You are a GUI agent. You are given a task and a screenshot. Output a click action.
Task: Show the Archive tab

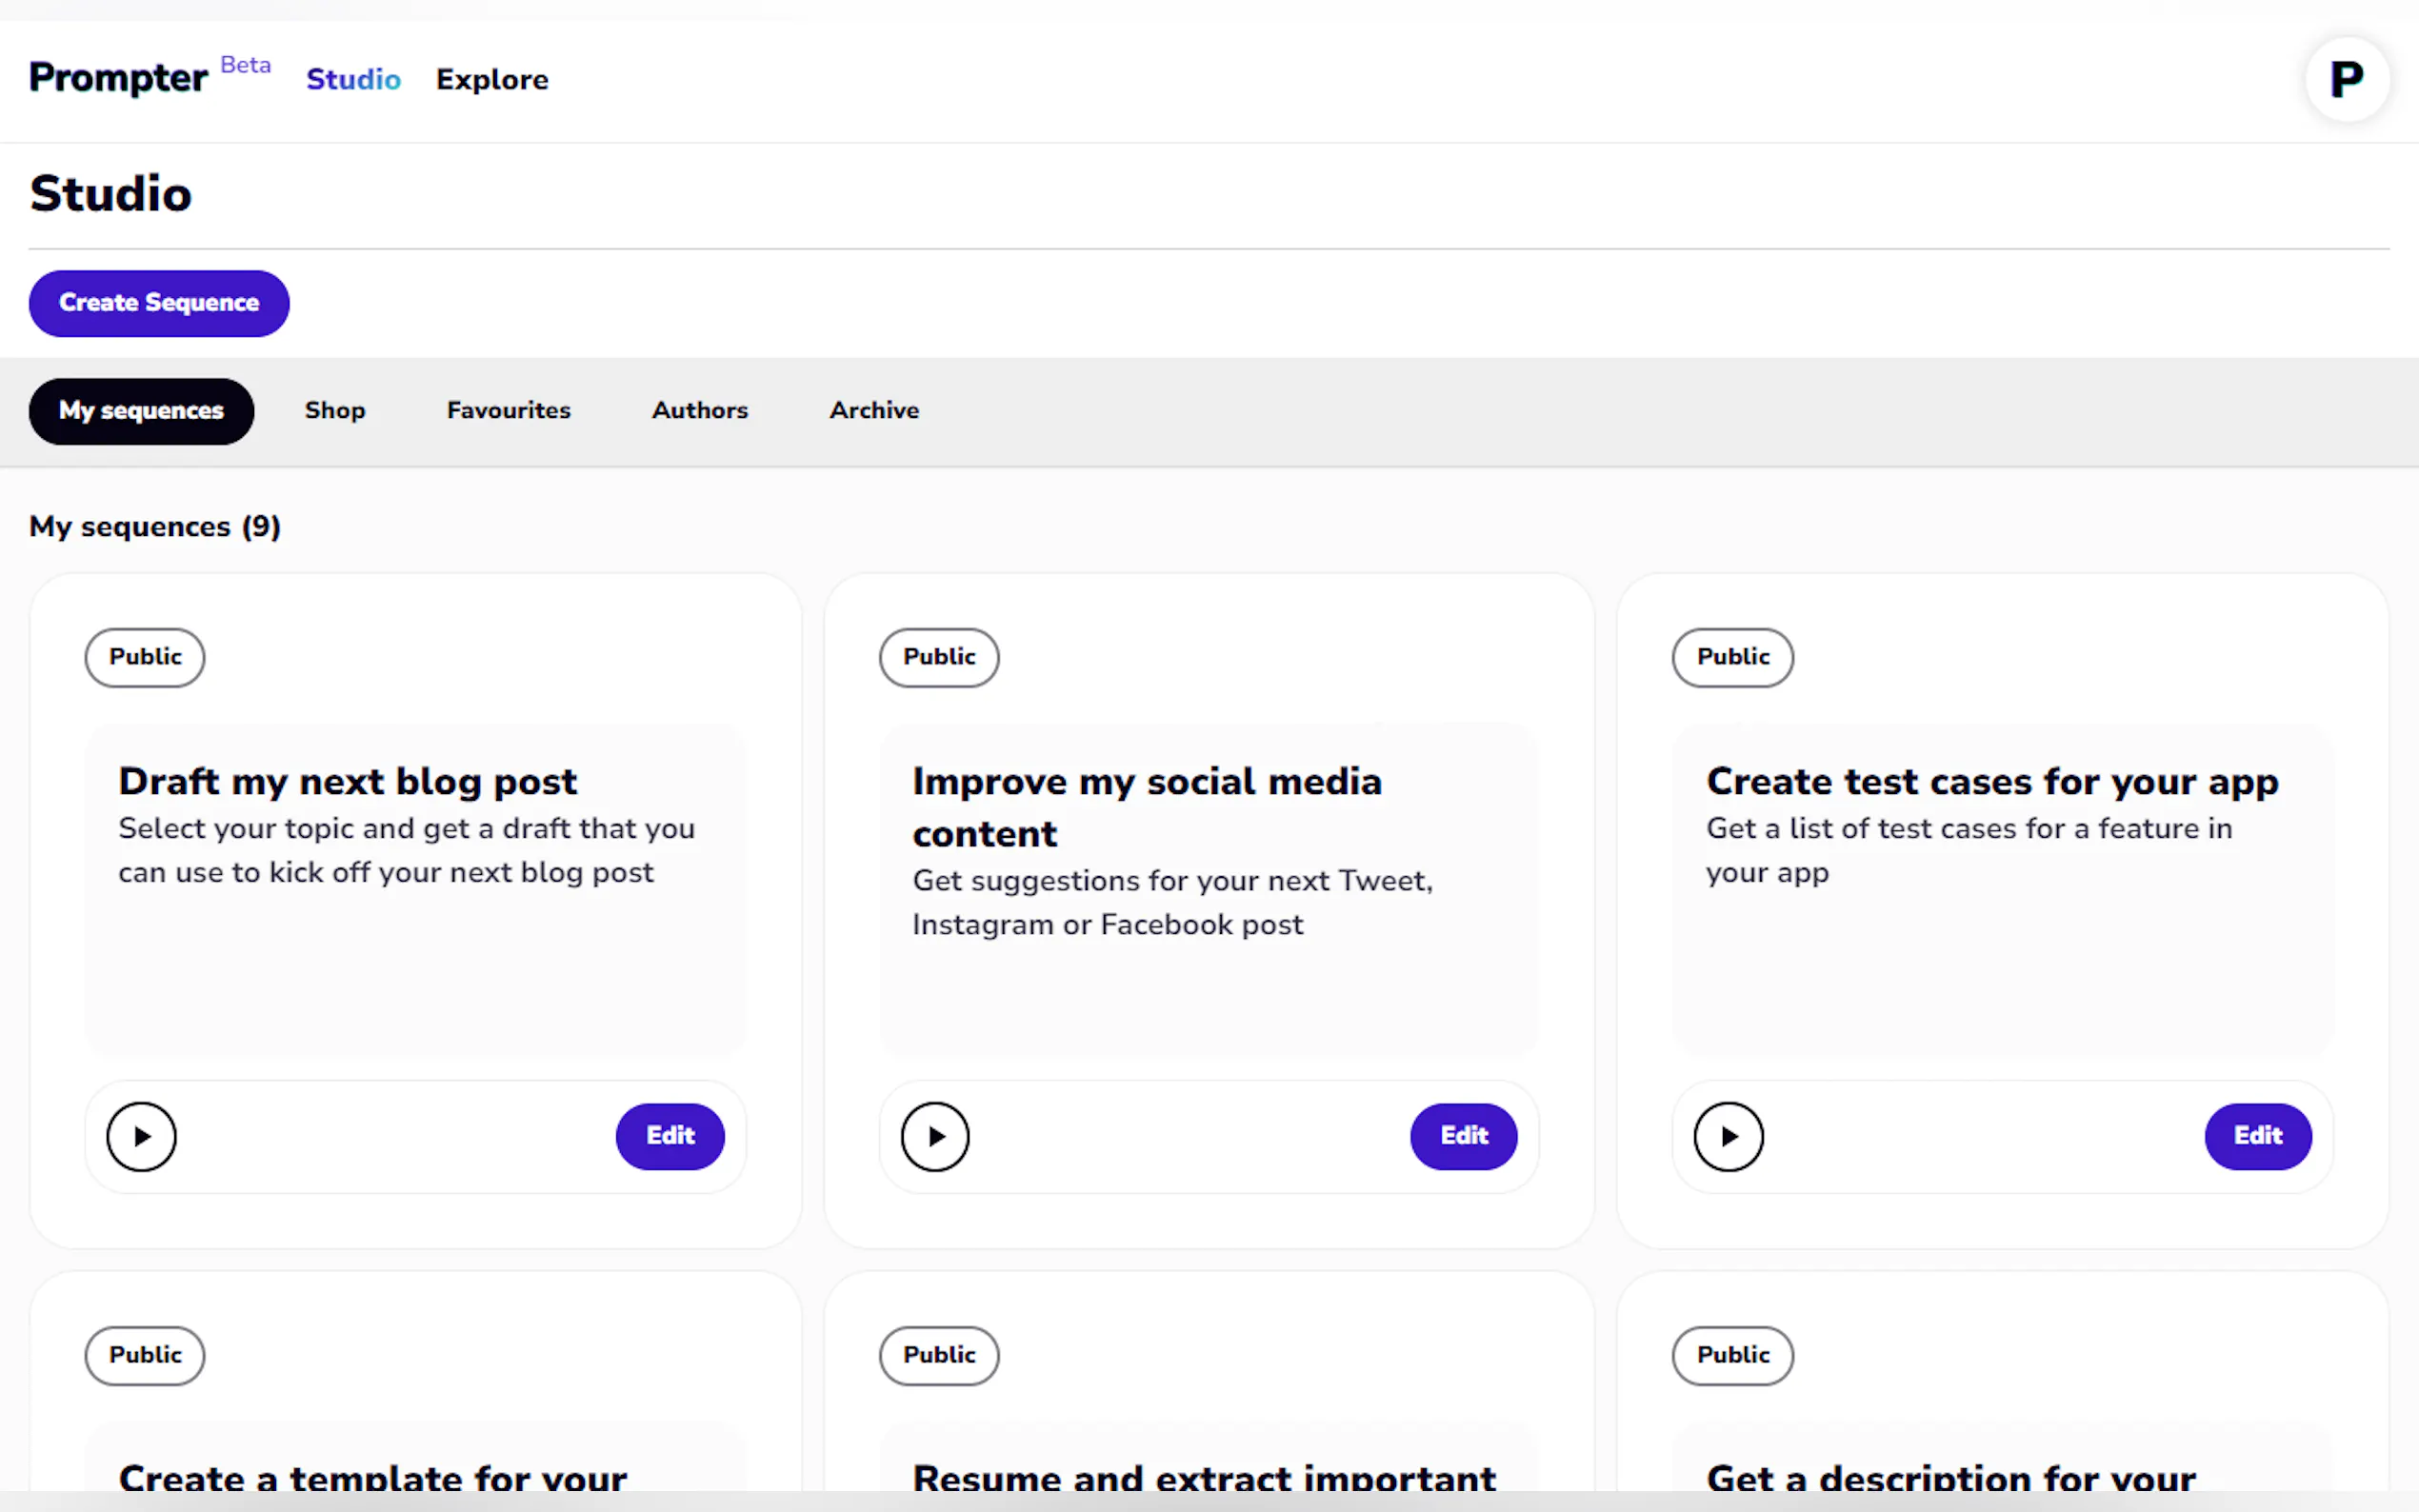tap(873, 411)
